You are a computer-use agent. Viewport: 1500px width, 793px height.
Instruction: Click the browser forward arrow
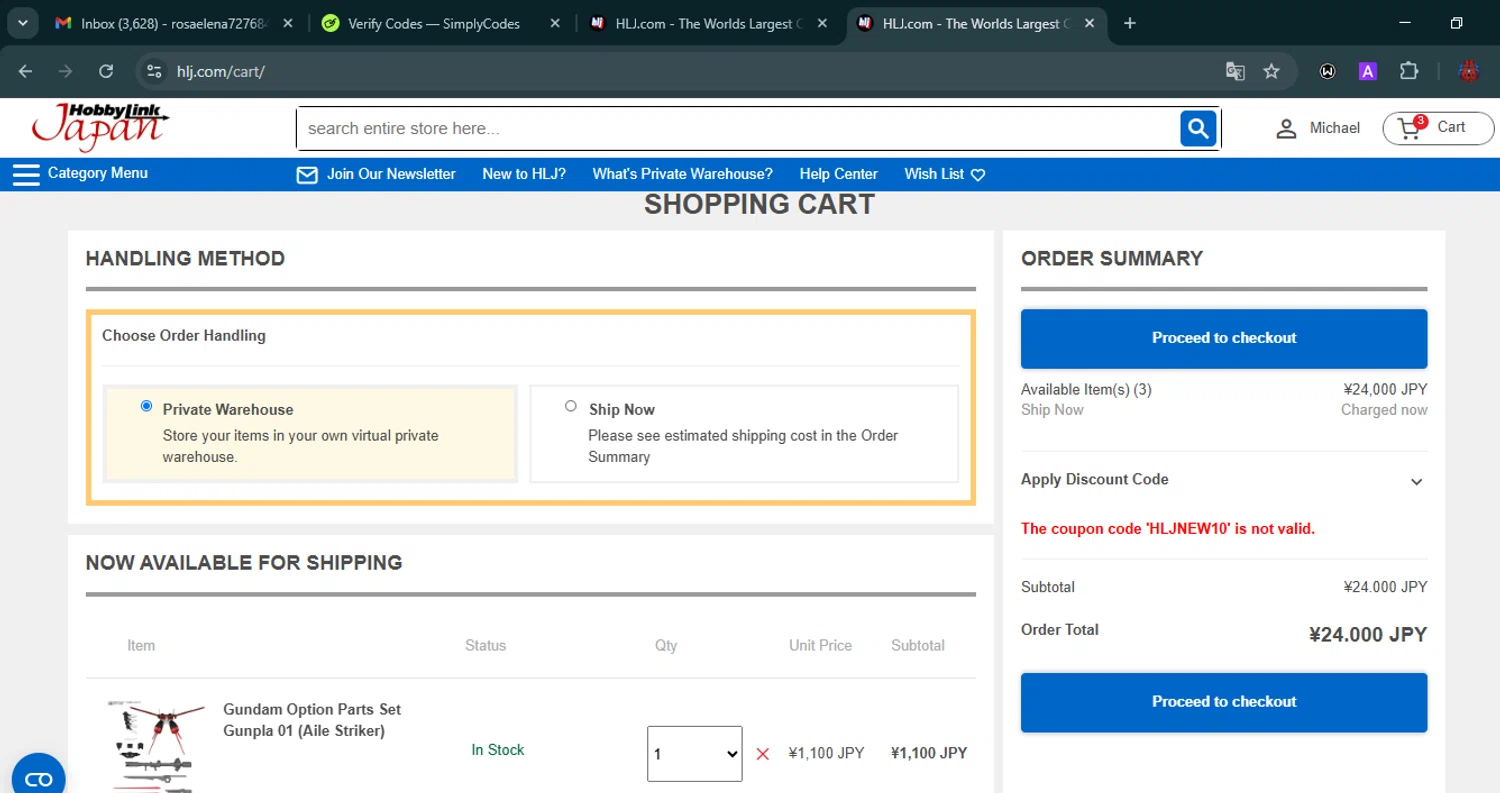coord(66,71)
